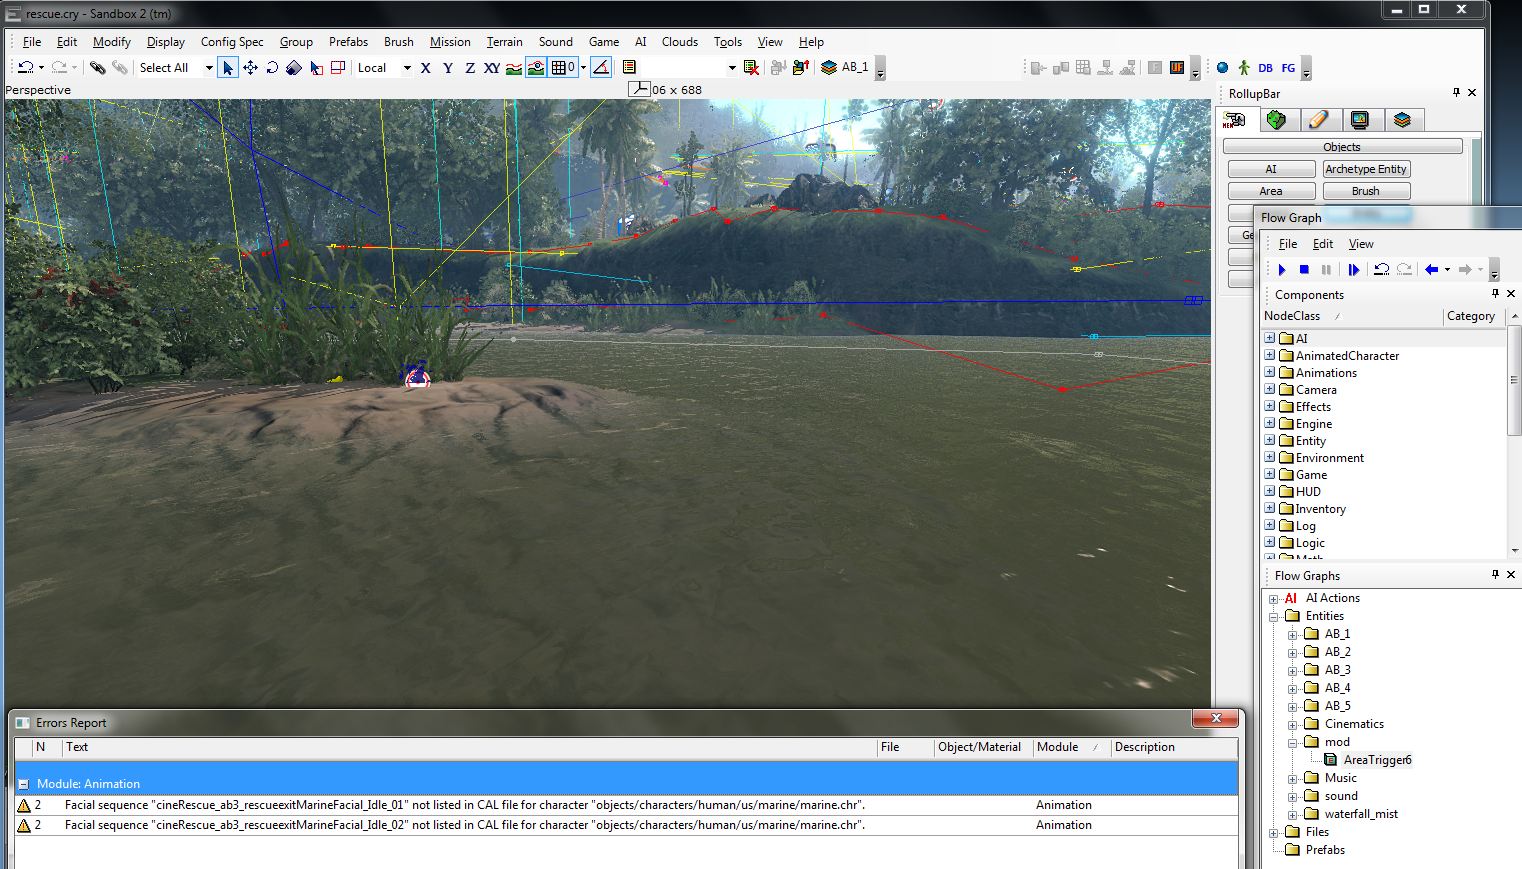1522x869 pixels.
Task: Collapse the Module: Animation error group
Action: pos(23,784)
